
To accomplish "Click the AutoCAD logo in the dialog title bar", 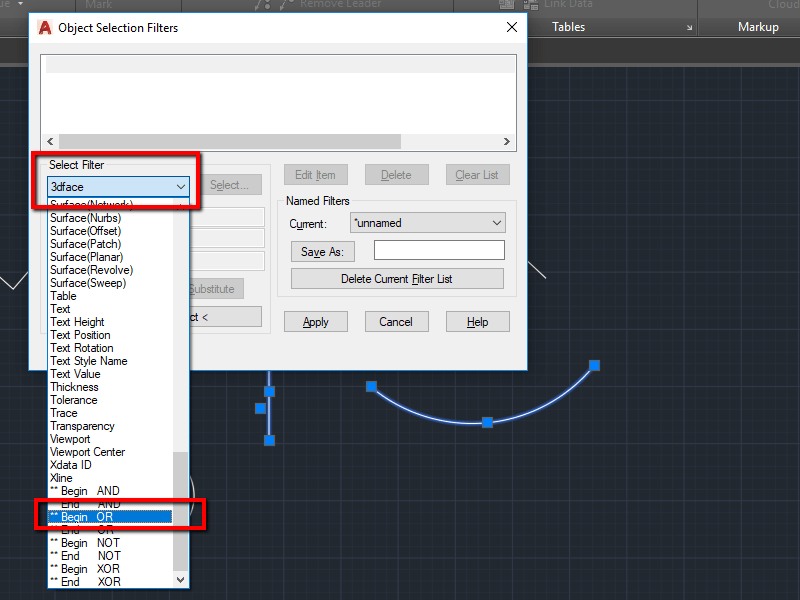I will point(45,28).
